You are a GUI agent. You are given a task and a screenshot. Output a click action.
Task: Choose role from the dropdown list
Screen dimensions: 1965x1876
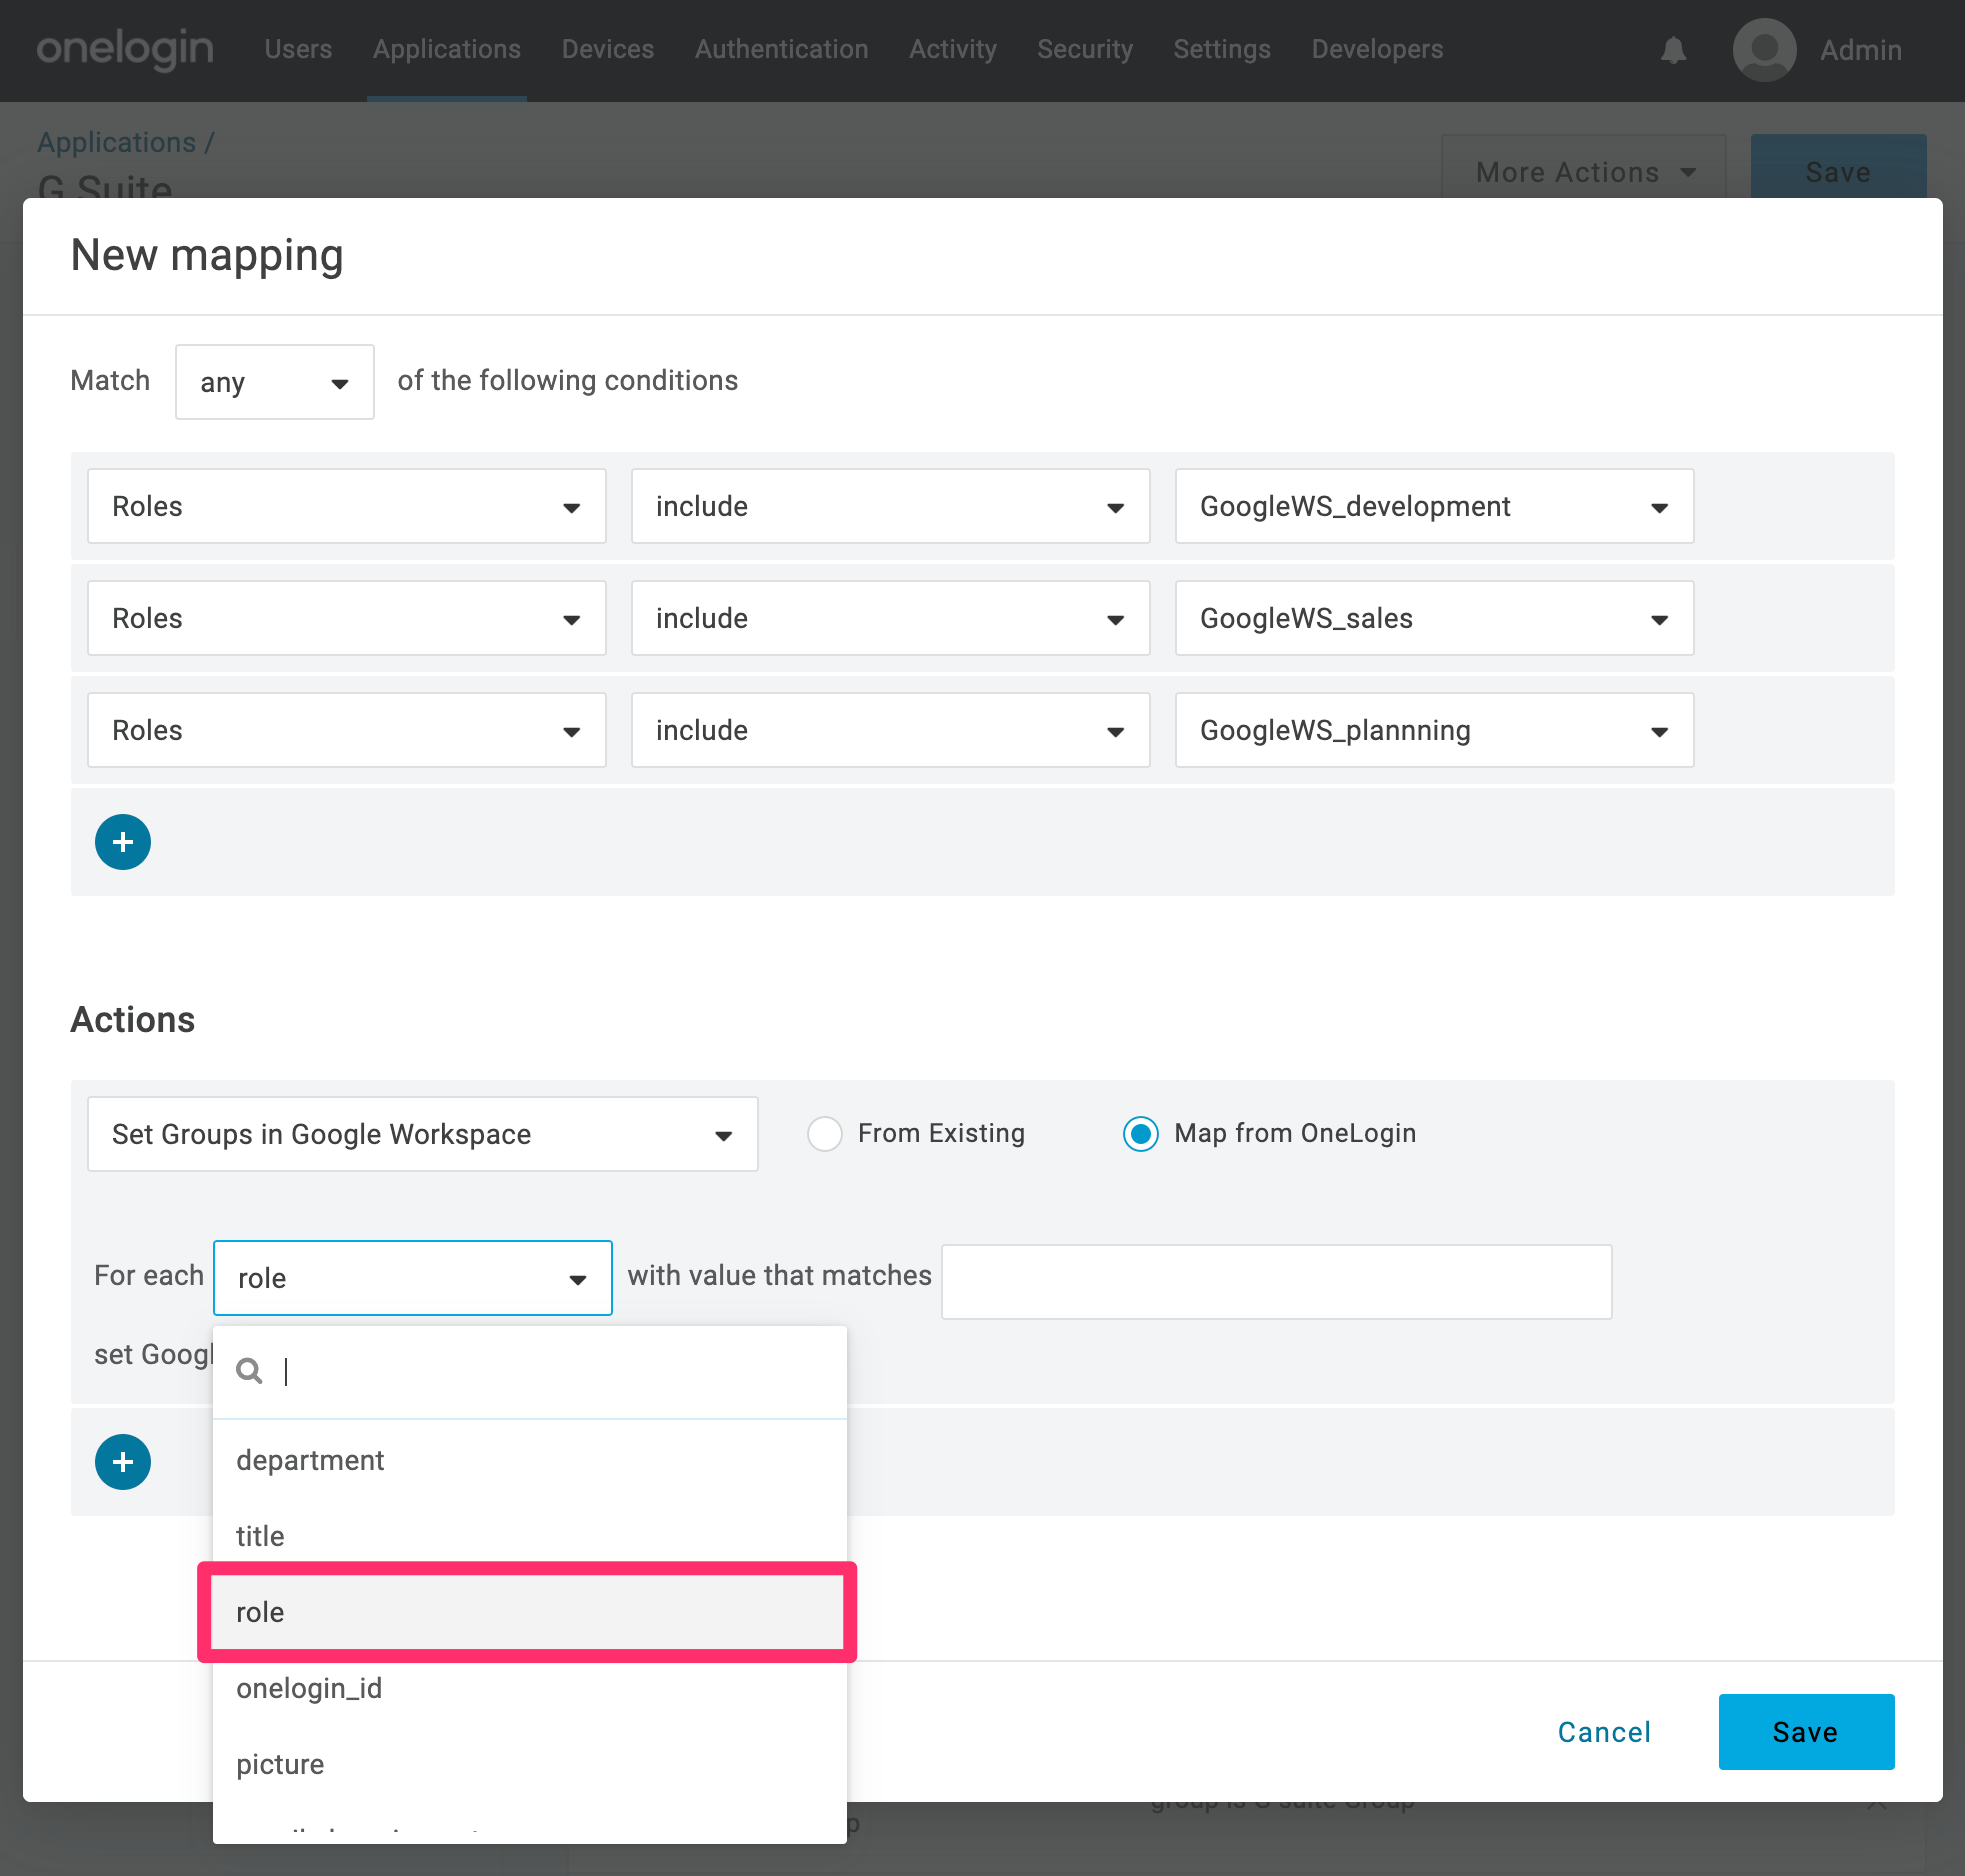coord(530,1612)
